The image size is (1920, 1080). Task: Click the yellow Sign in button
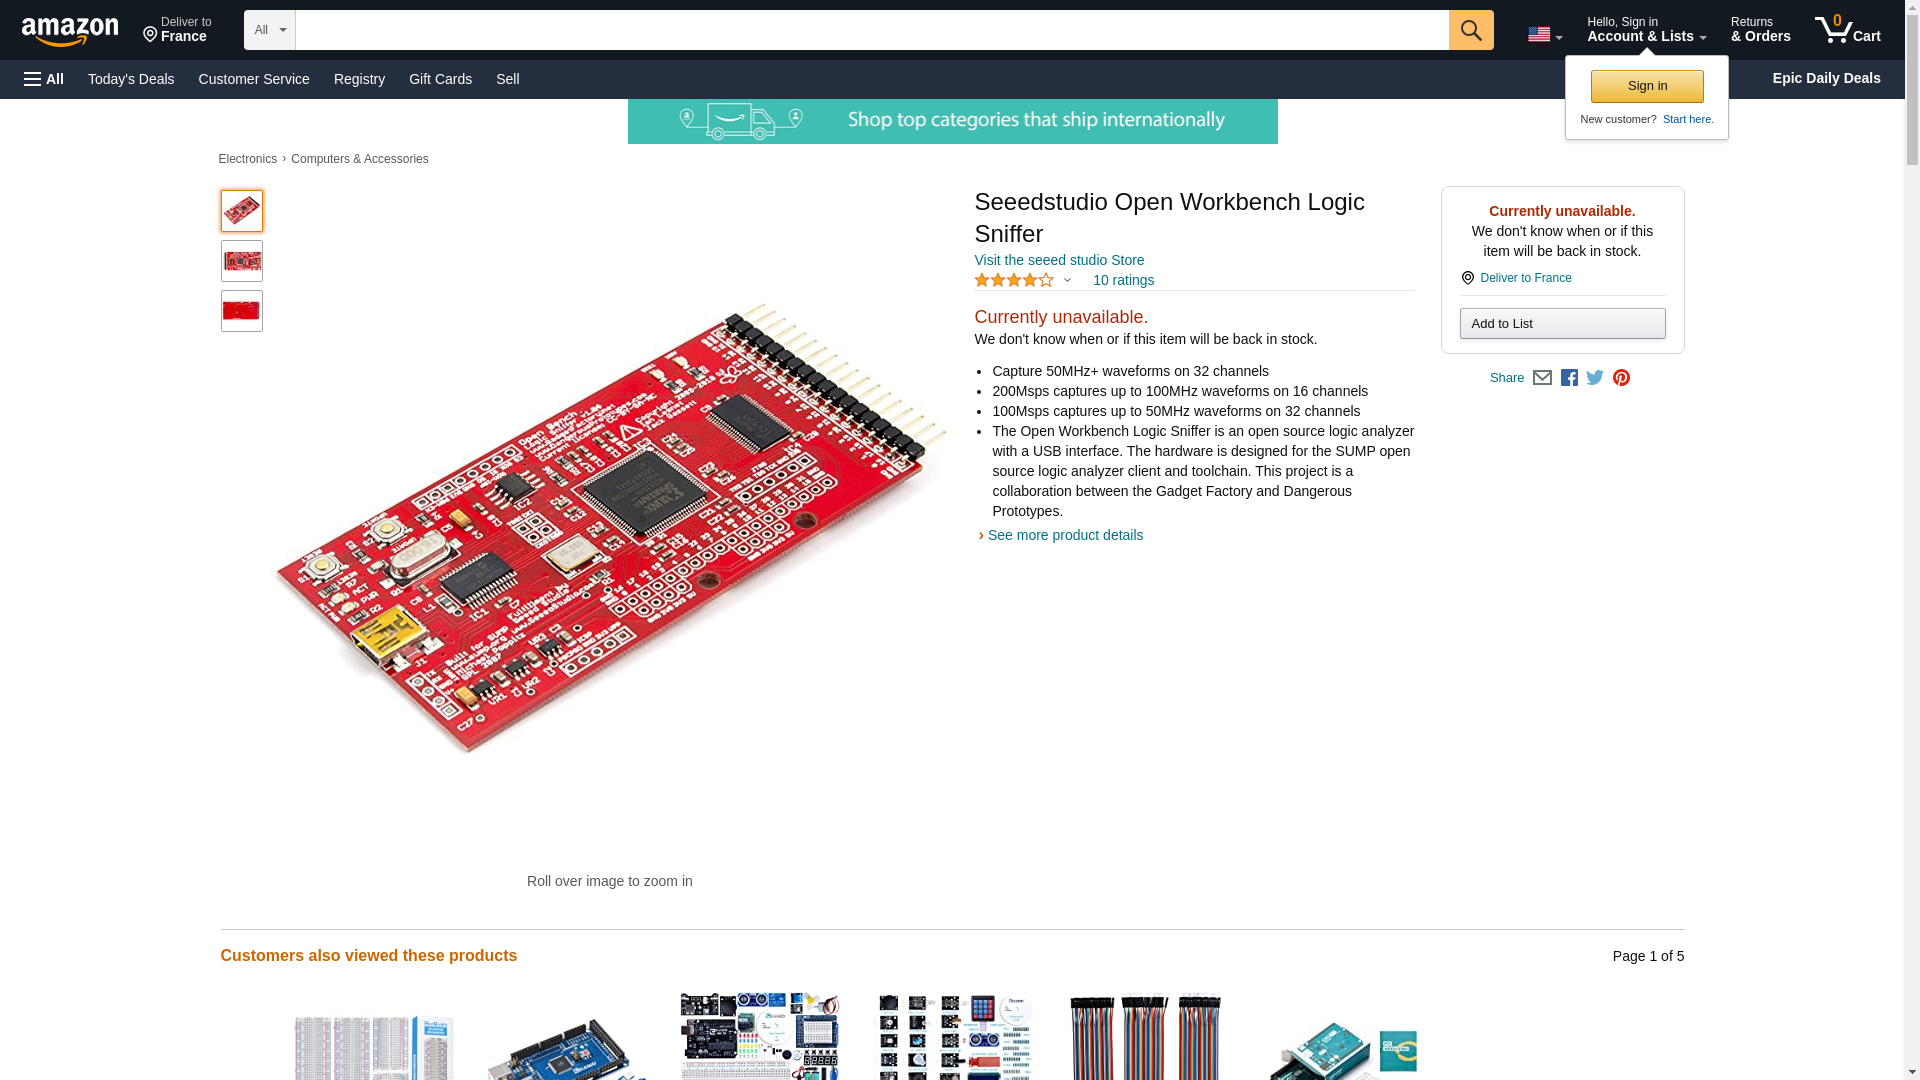click(x=1647, y=86)
